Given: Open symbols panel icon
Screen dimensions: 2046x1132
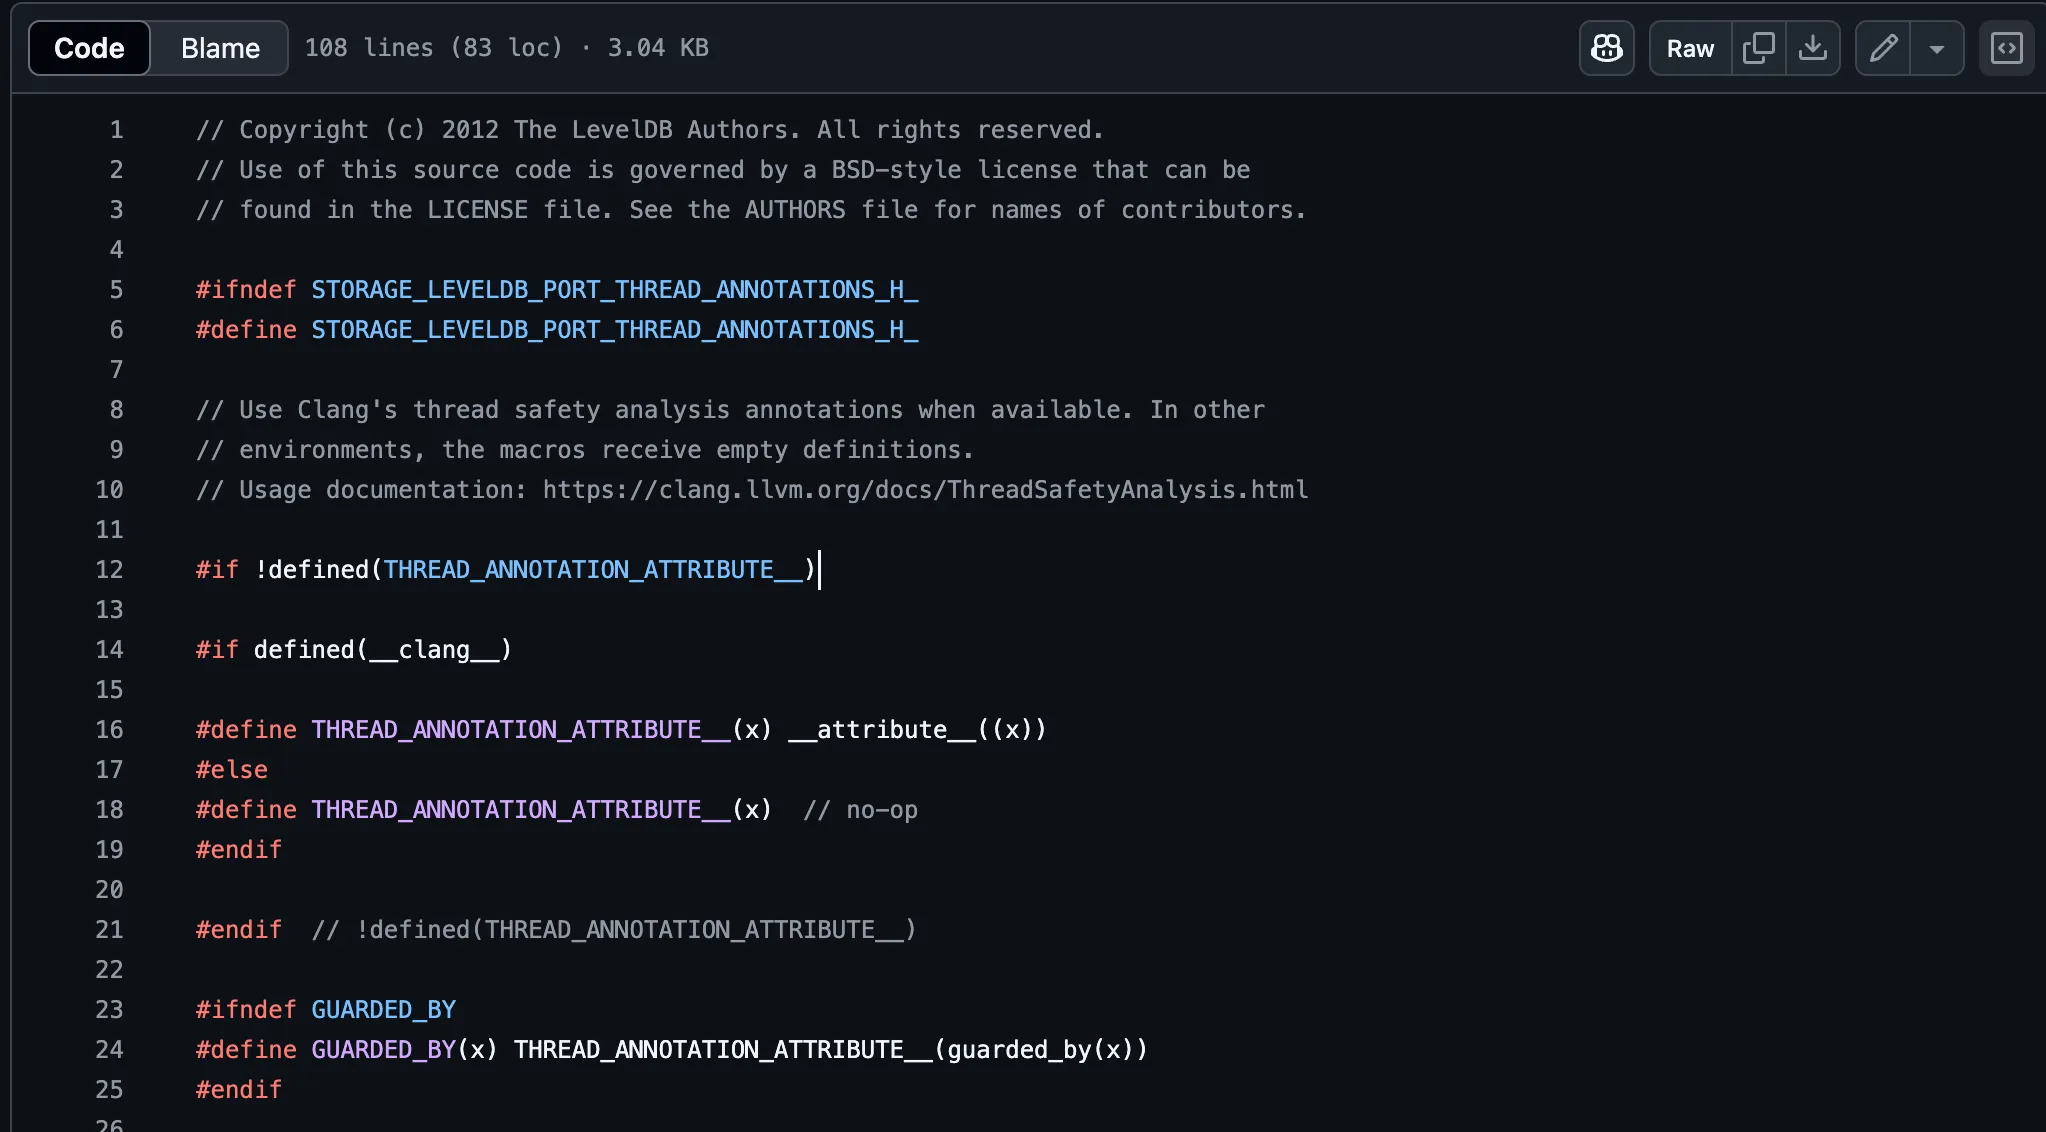Looking at the screenshot, I should 2006,48.
